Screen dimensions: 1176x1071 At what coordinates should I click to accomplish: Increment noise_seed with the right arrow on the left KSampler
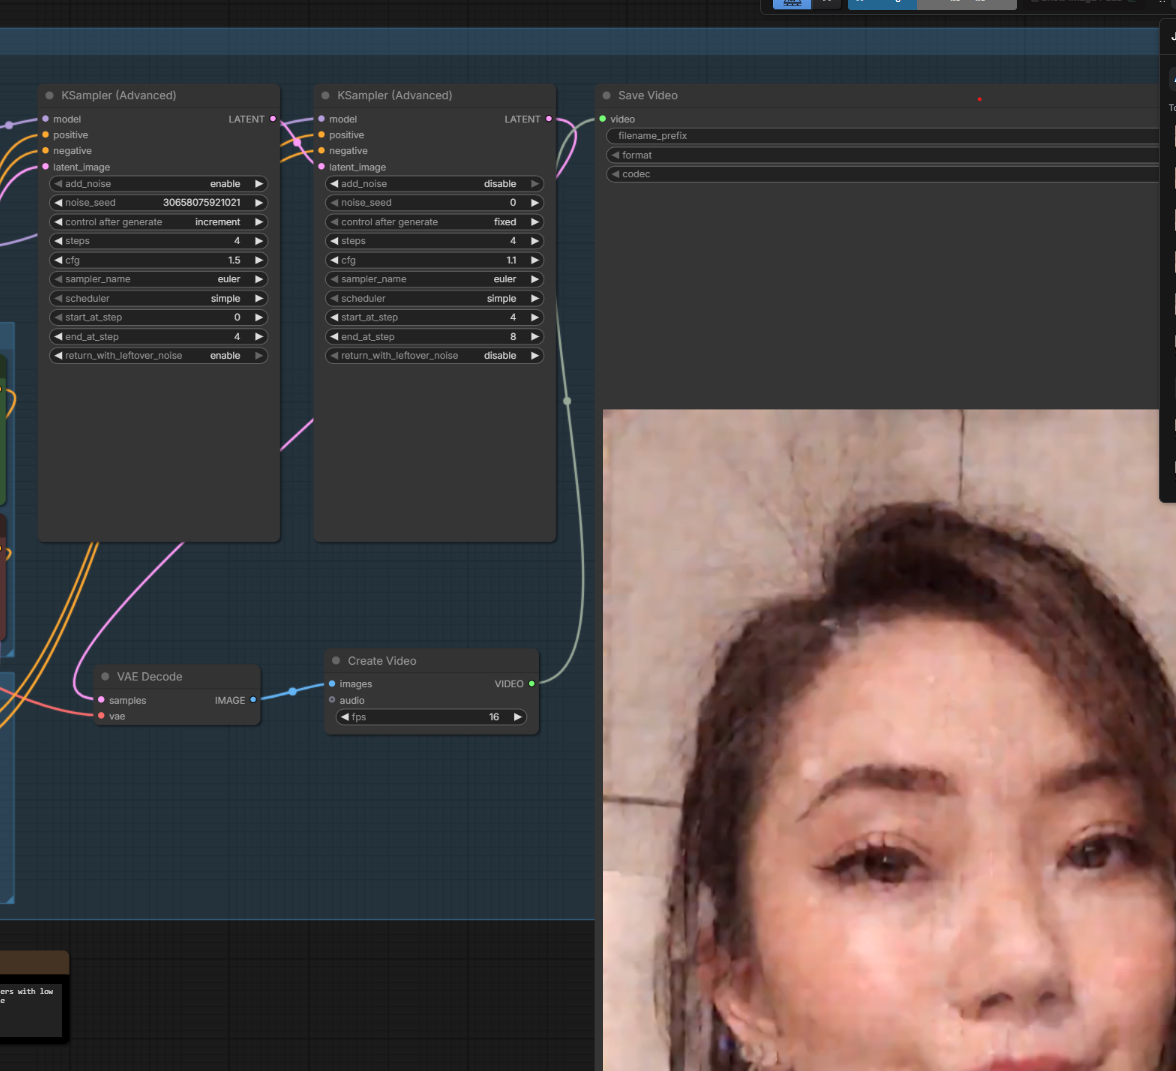(259, 202)
